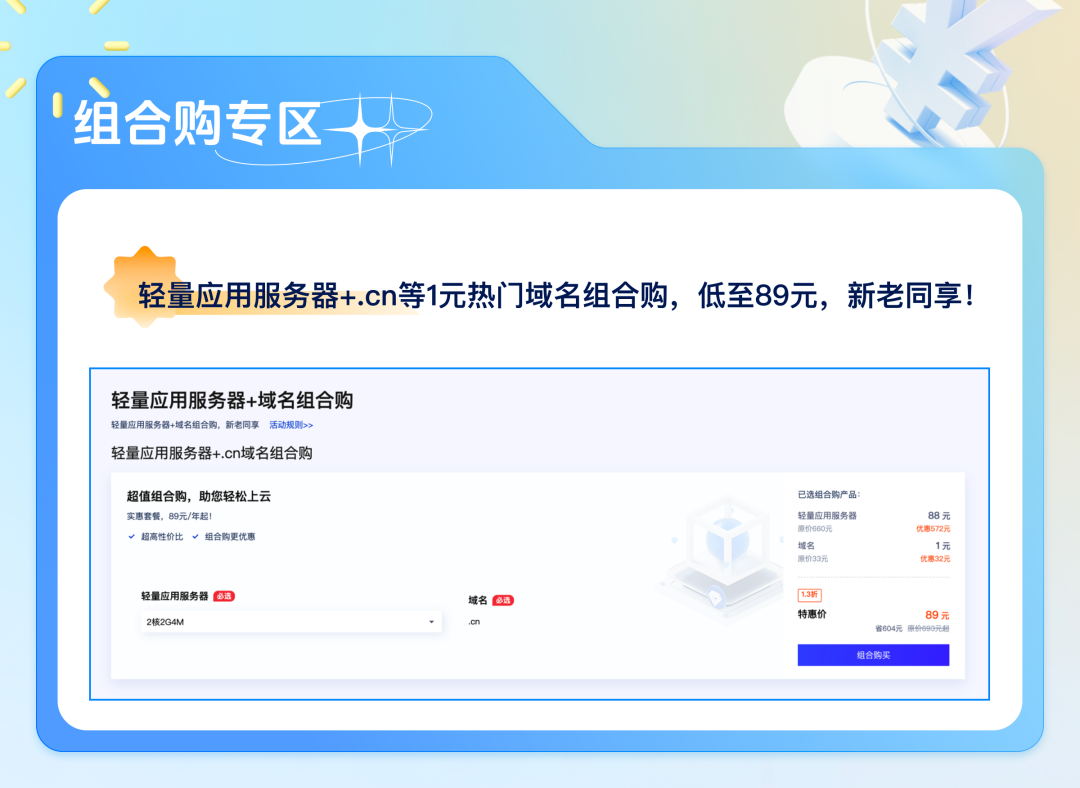Click the "原价33元" original price
The height and width of the screenshot is (788, 1080).
tap(813, 559)
